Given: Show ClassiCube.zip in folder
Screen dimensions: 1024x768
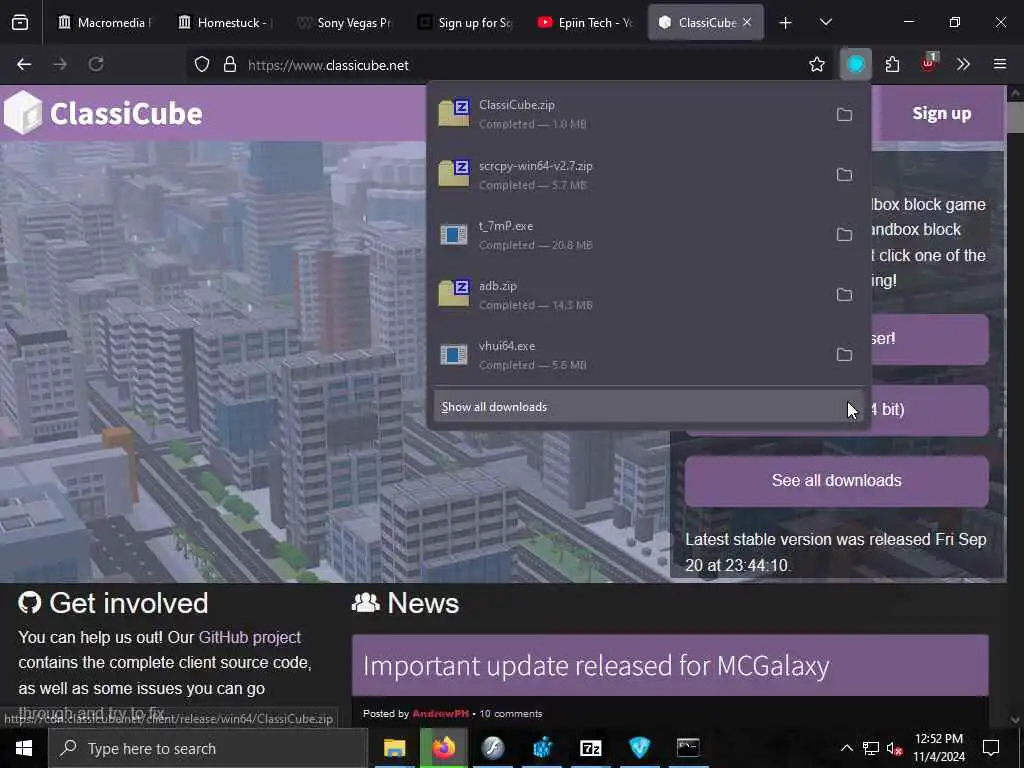Looking at the screenshot, I should [844, 115].
